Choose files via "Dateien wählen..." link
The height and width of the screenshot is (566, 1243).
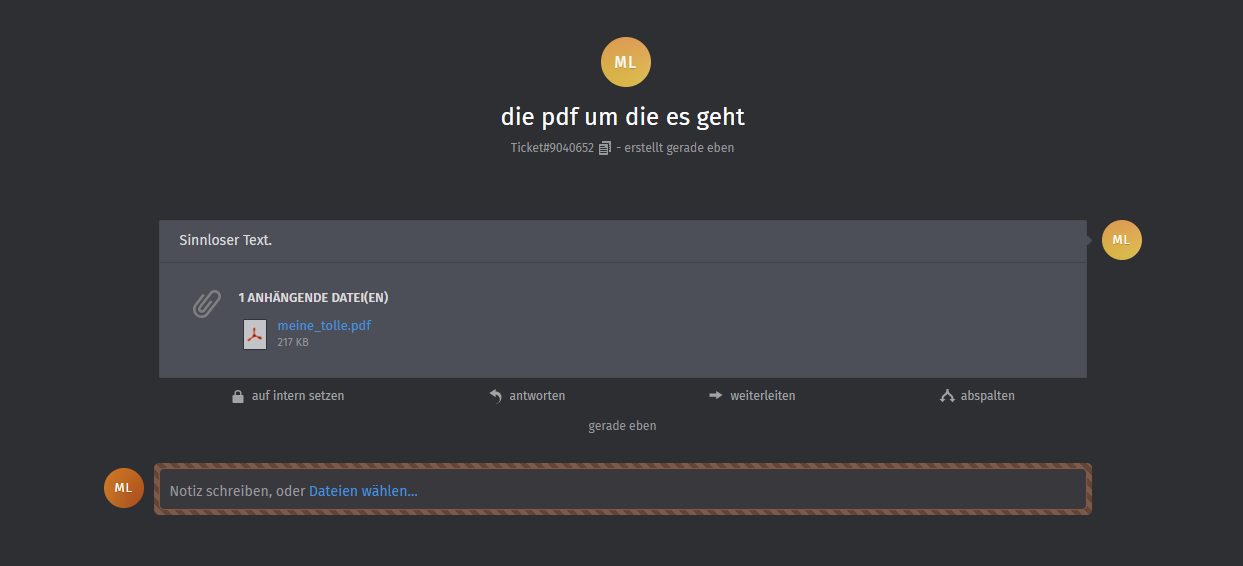[x=363, y=491]
